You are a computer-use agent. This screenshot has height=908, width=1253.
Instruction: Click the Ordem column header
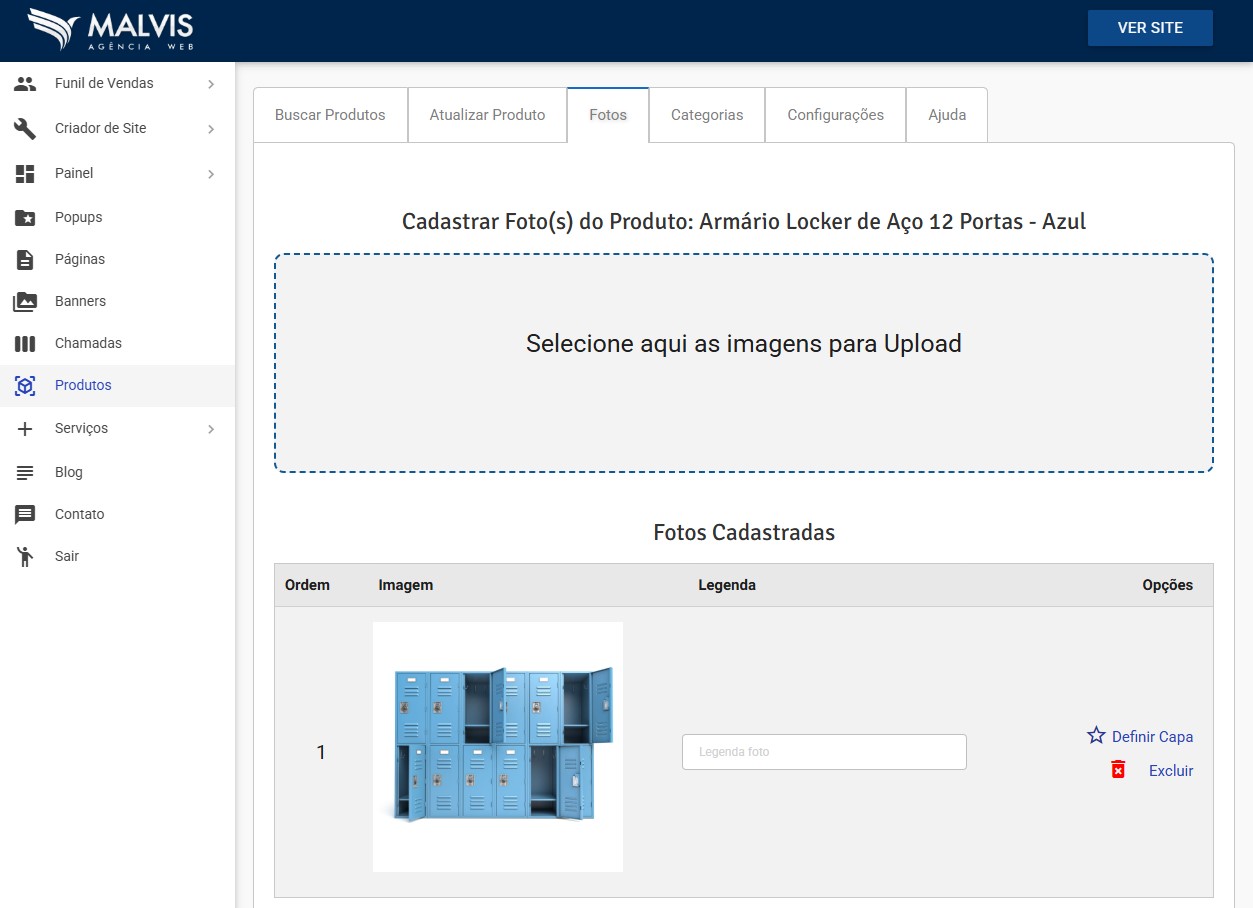pyautogui.click(x=307, y=585)
